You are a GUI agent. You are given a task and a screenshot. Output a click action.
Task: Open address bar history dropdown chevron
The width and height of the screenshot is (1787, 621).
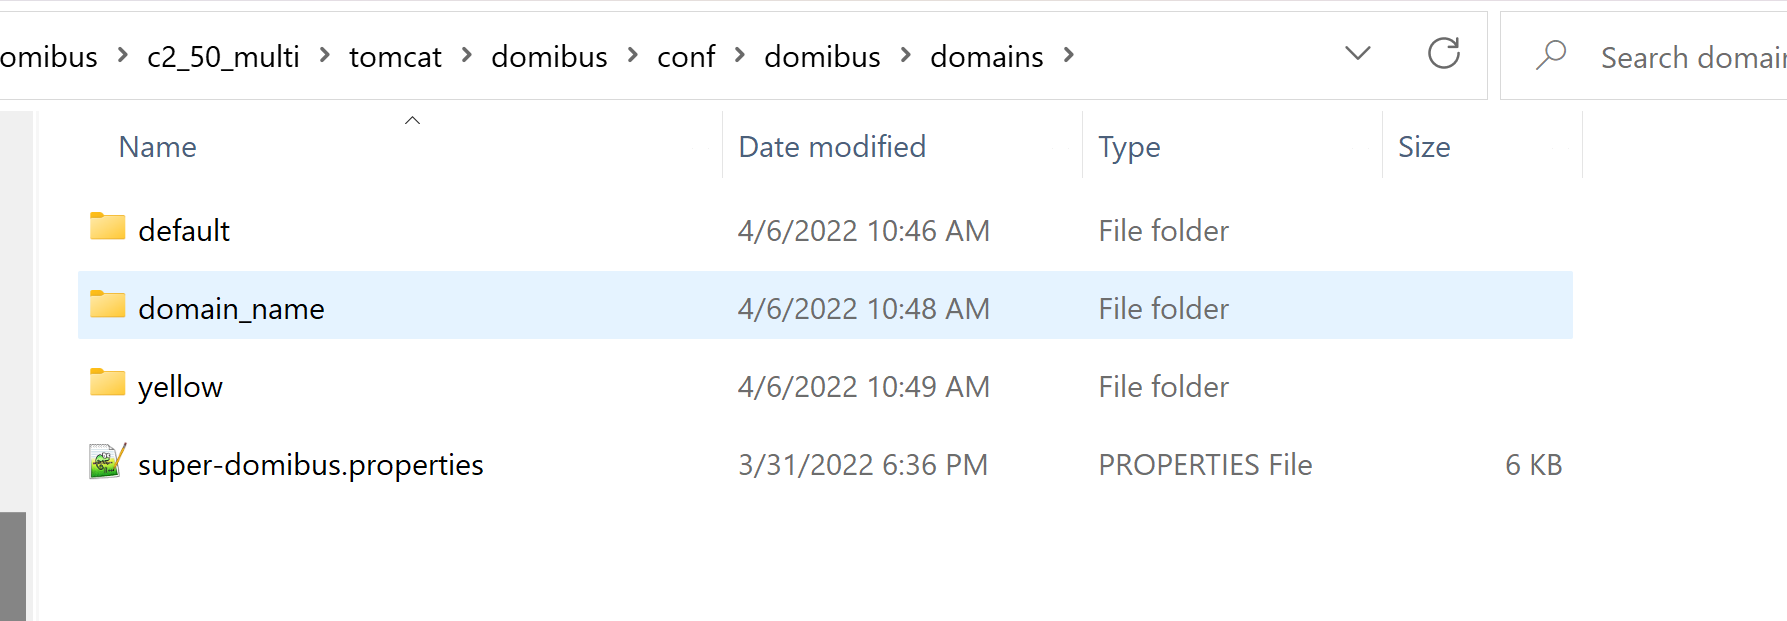[x=1357, y=54]
